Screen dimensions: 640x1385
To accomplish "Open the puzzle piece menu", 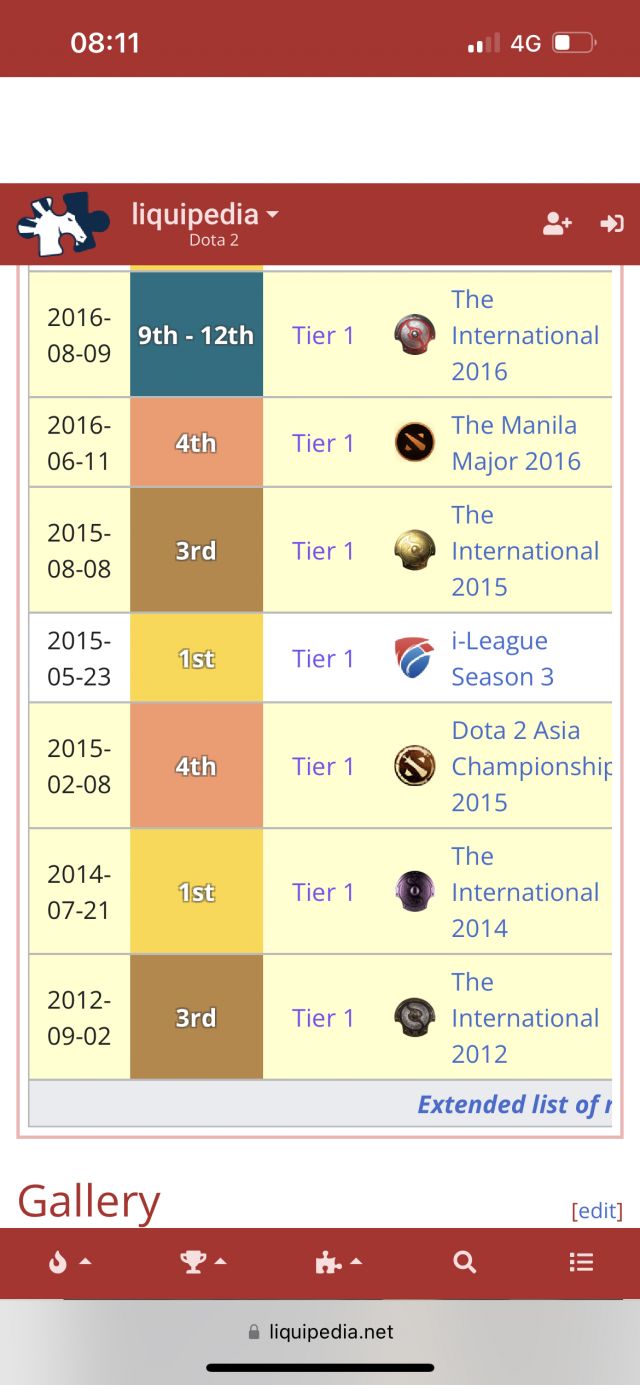I will click(338, 1262).
